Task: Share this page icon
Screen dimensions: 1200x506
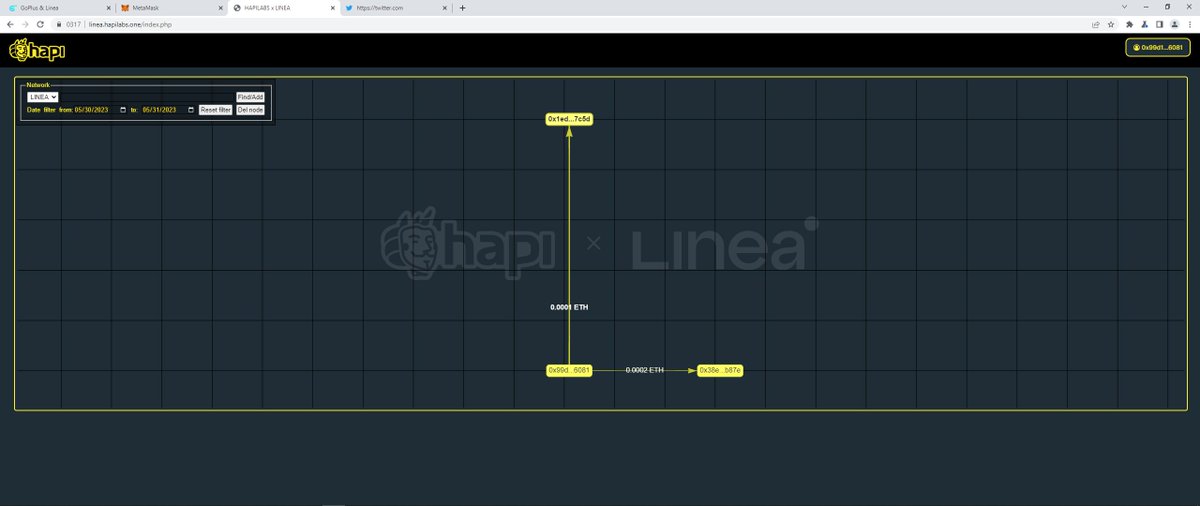Action: tap(1098, 24)
